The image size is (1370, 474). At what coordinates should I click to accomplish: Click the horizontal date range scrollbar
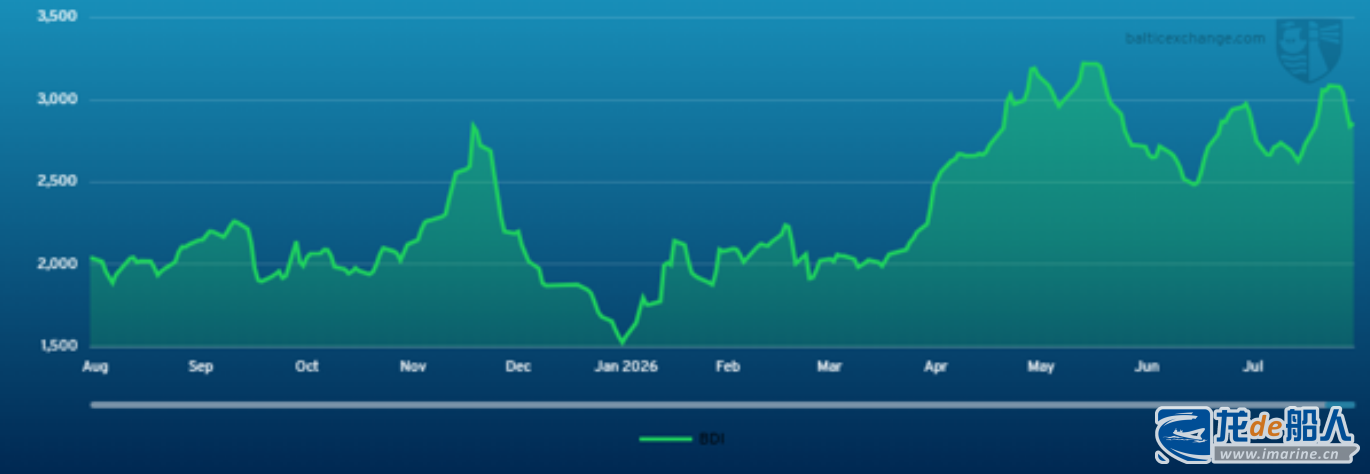click(722, 405)
